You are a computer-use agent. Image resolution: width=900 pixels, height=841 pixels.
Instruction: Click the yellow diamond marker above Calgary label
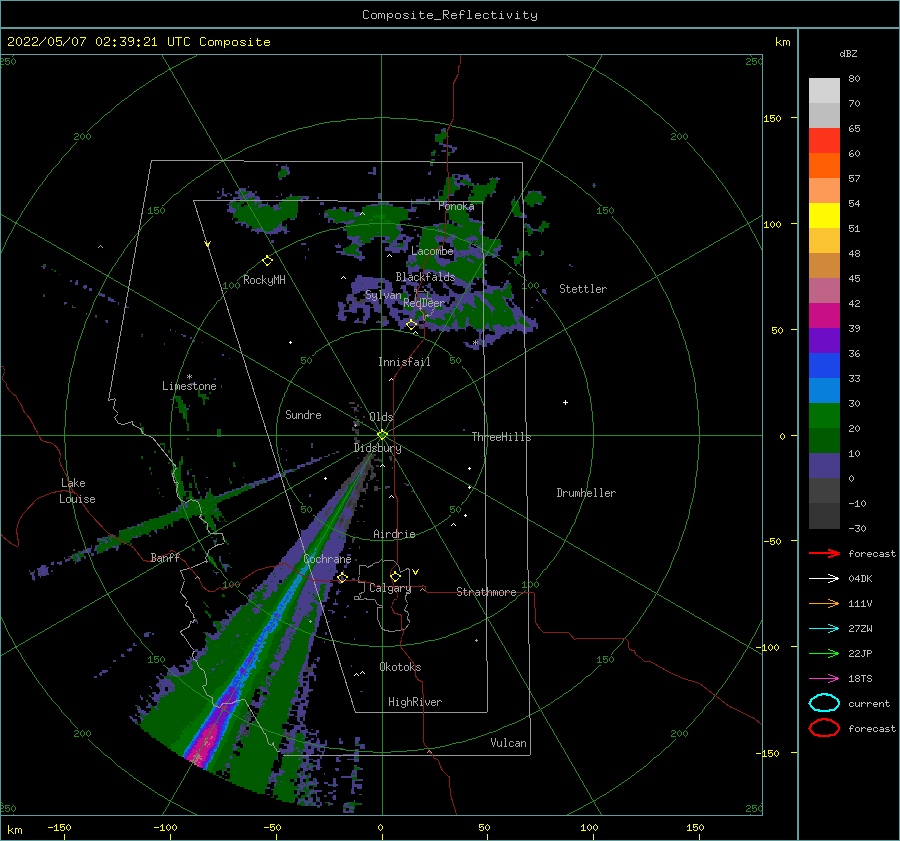(395, 576)
